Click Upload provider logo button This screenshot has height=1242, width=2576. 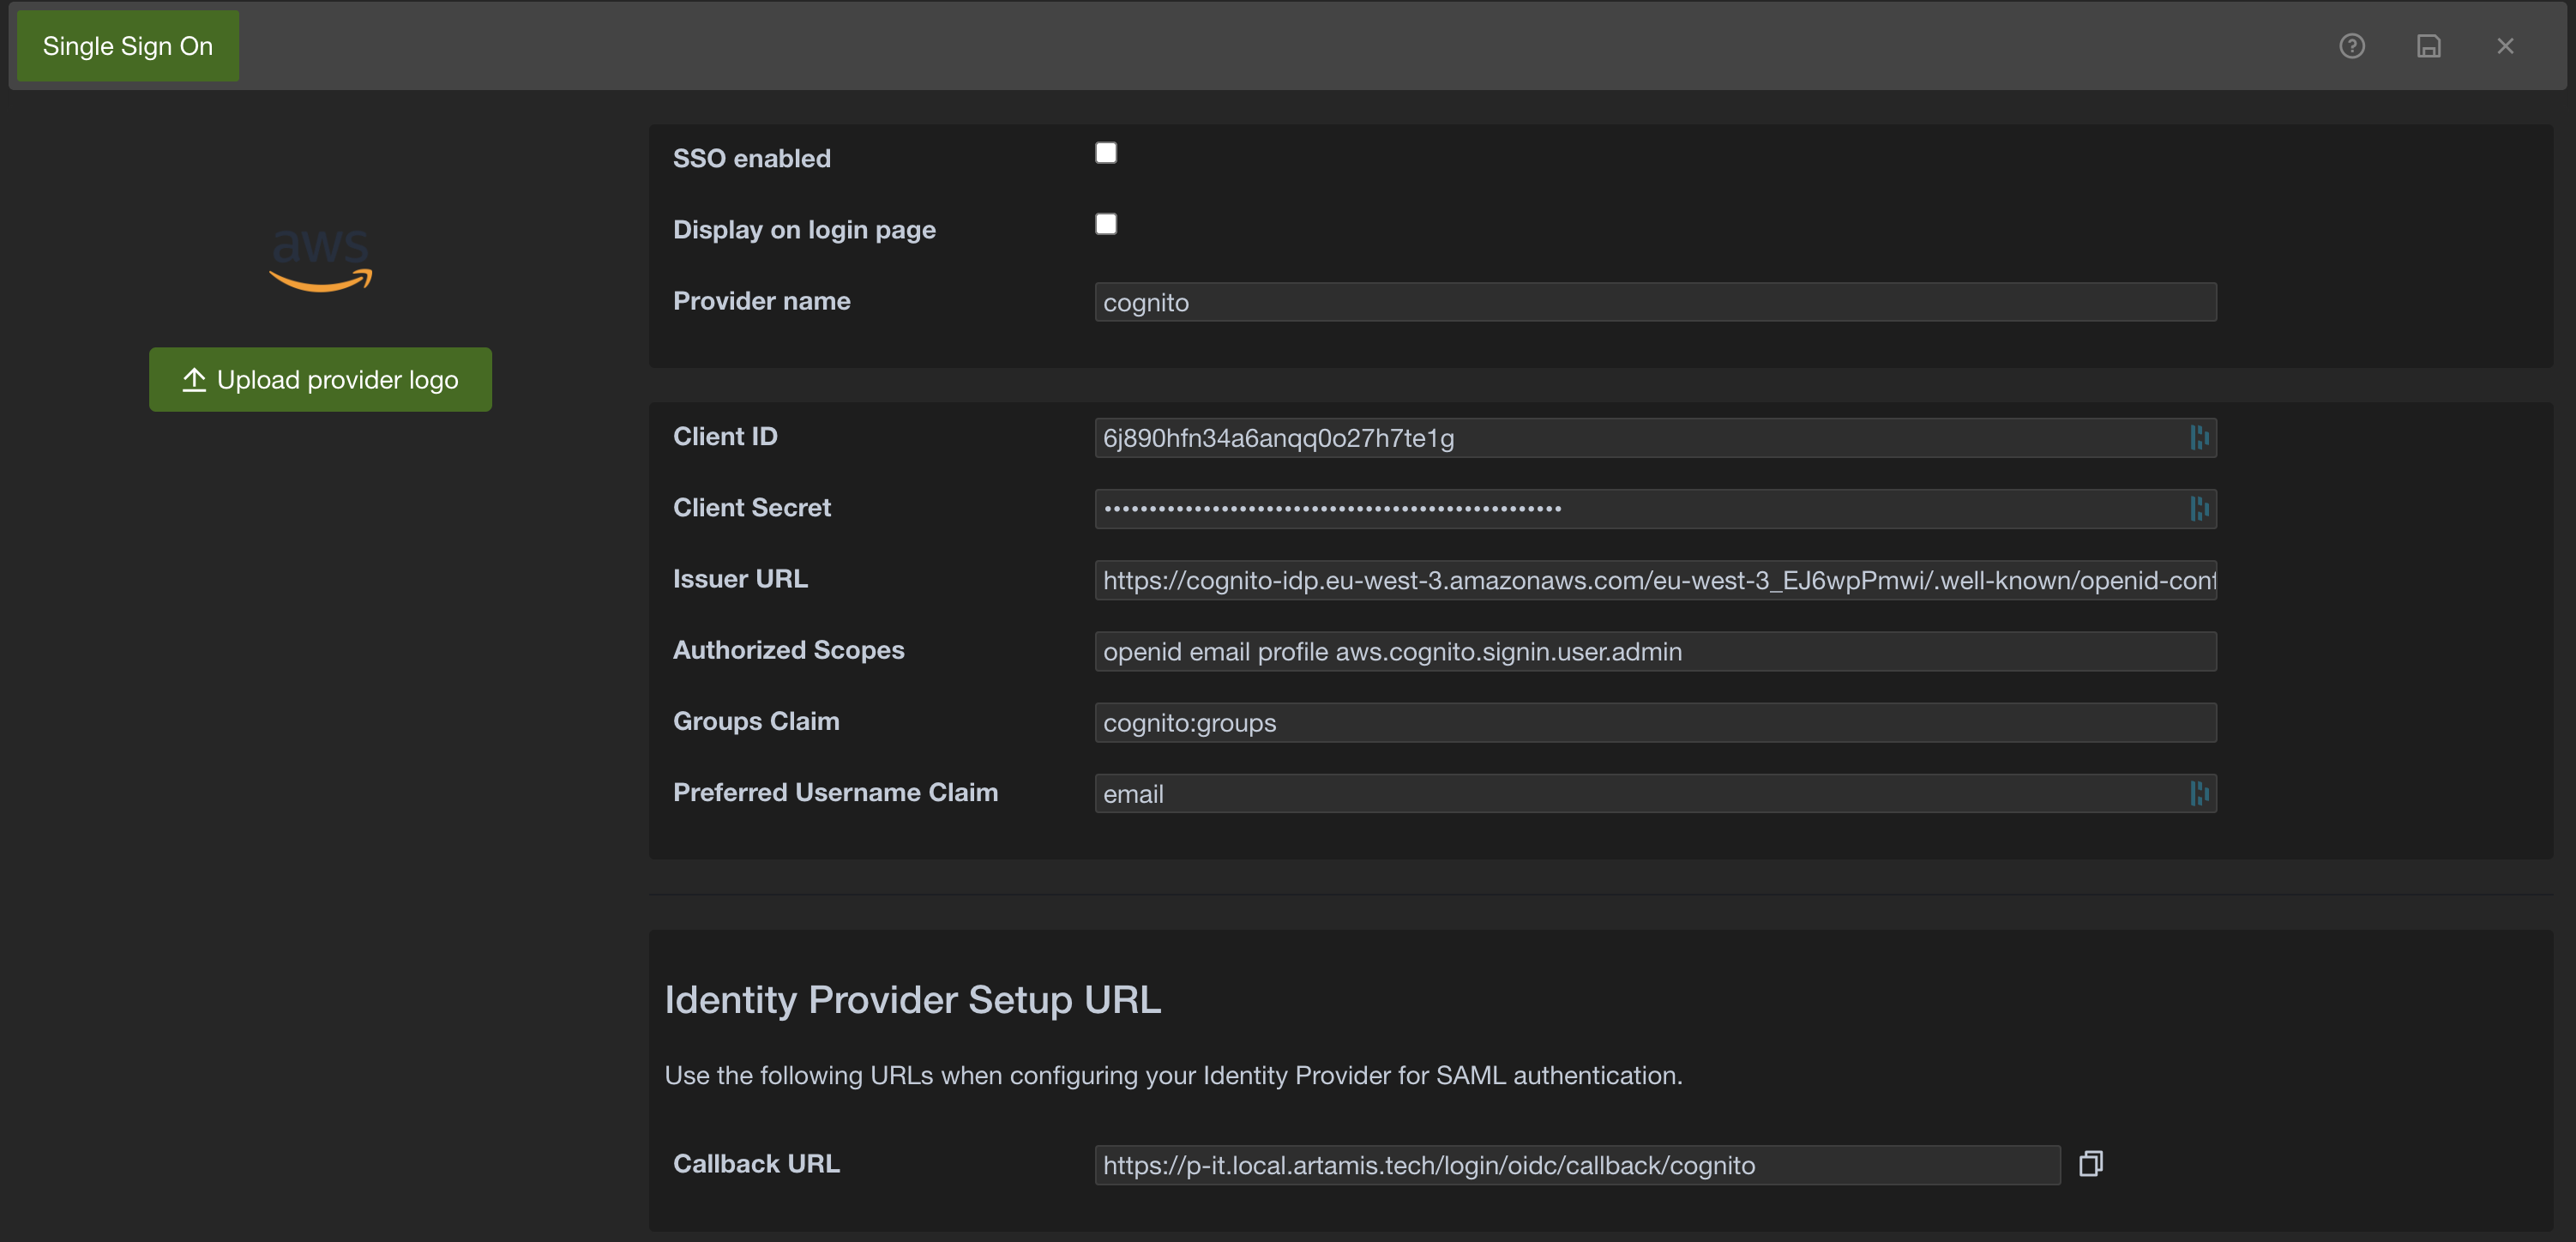click(320, 380)
